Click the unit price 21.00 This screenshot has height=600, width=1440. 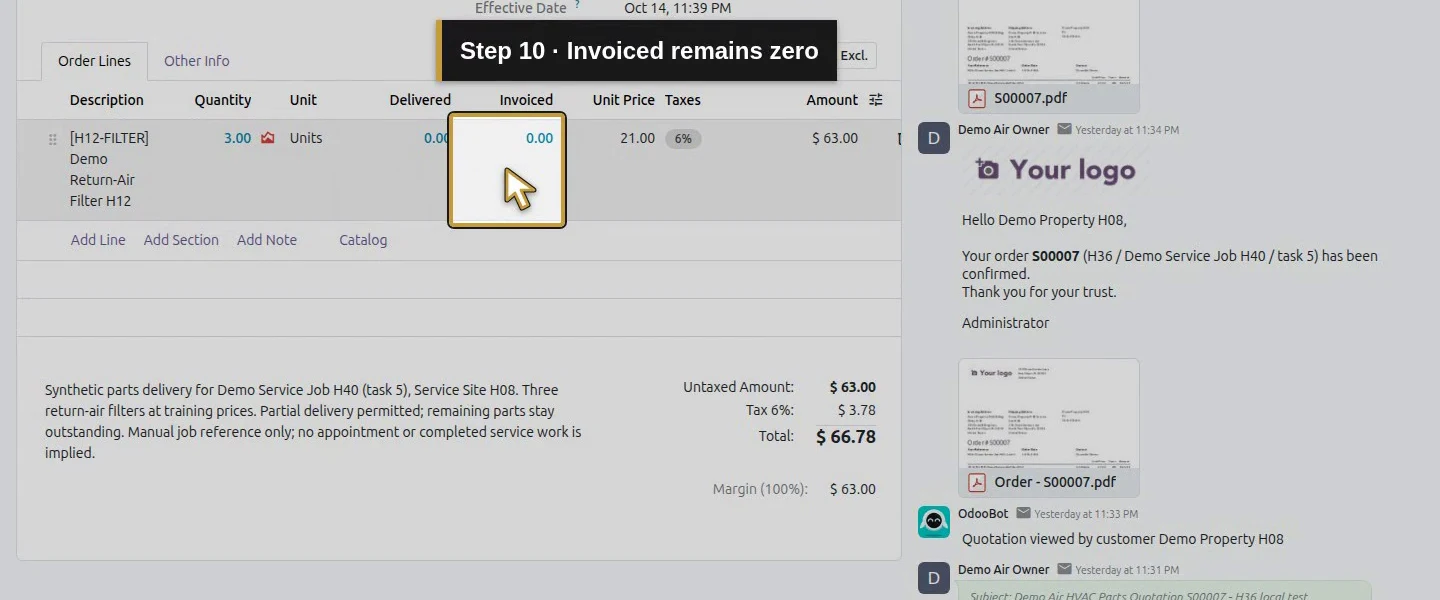637,138
